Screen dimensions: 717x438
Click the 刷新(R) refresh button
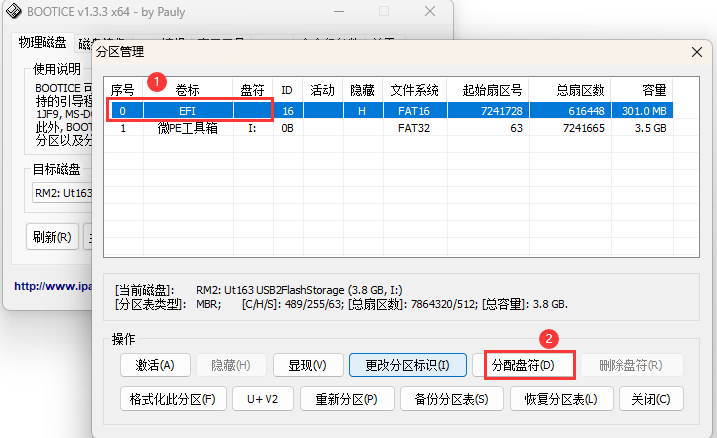point(51,238)
